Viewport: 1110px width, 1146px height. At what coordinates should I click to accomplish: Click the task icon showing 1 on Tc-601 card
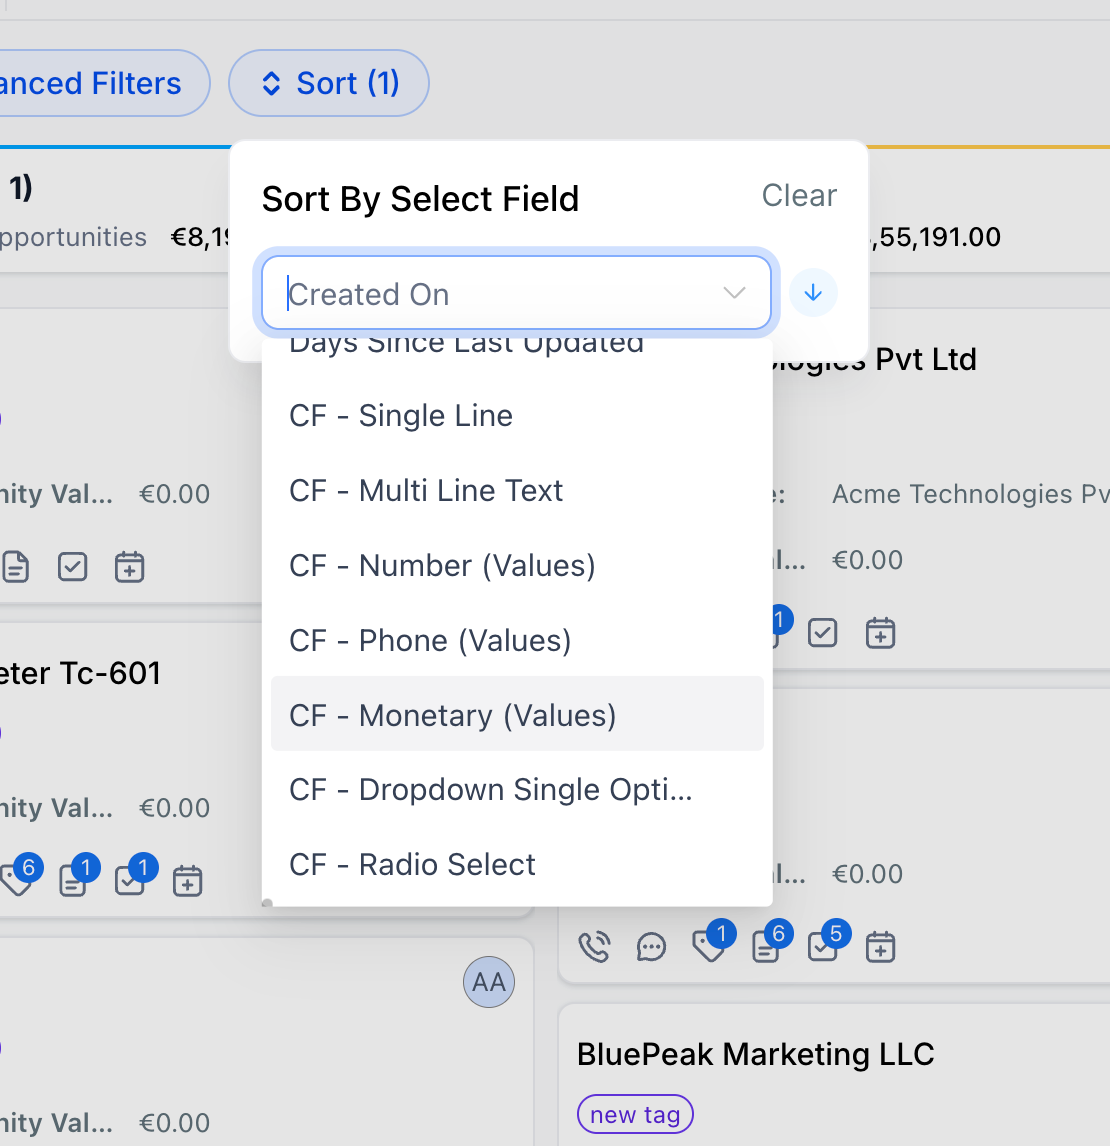tap(130, 880)
